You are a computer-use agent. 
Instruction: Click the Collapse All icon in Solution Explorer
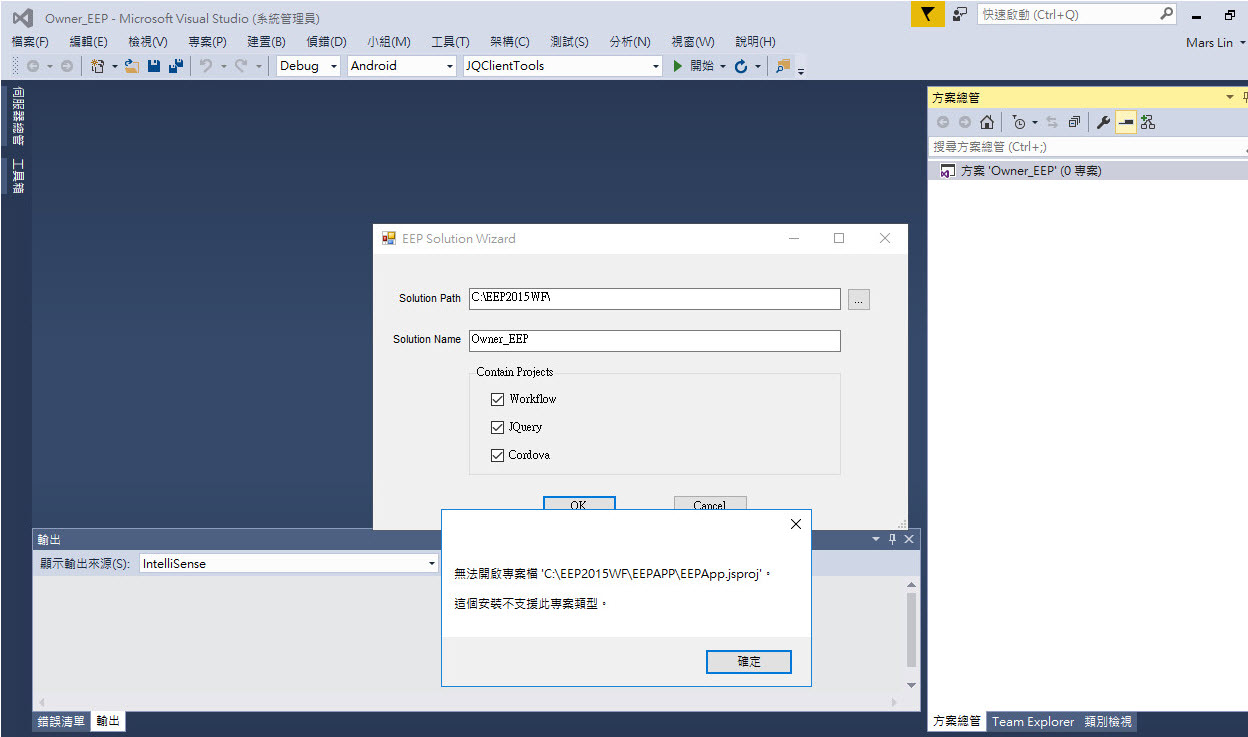tap(1074, 122)
